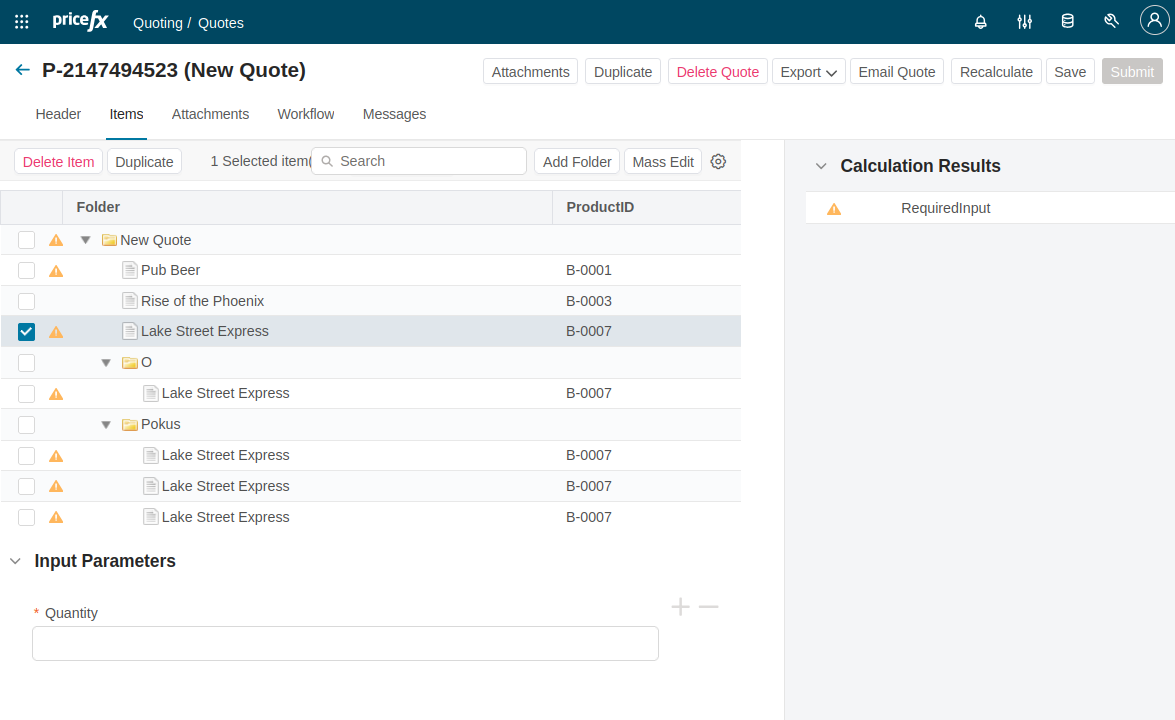This screenshot has width=1175, height=720.
Task: Tick the Rise of the Phoenix checkbox
Action: click(27, 301)
